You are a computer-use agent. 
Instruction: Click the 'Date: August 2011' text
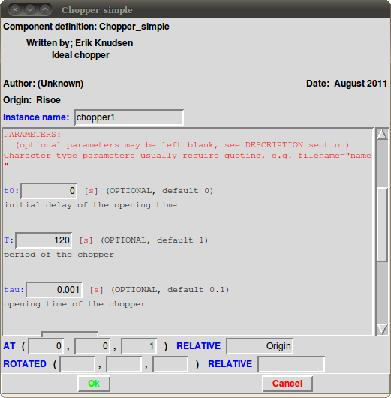click(x=347, y=84)
